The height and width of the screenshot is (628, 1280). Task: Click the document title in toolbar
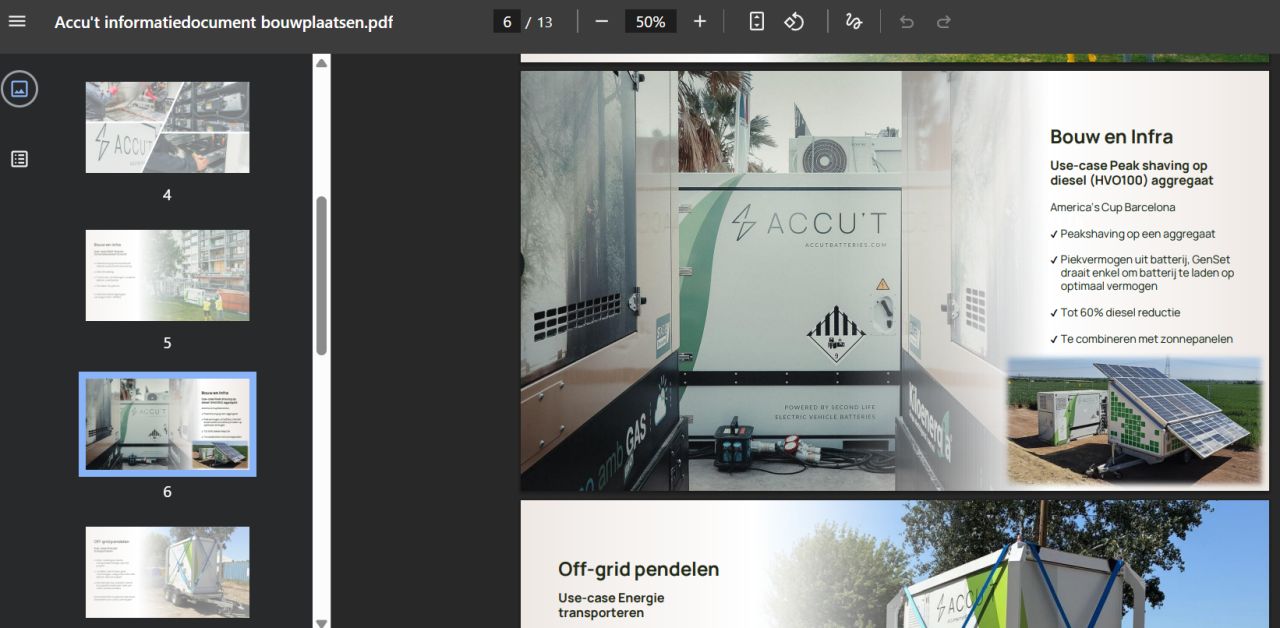tap(224, 22)
